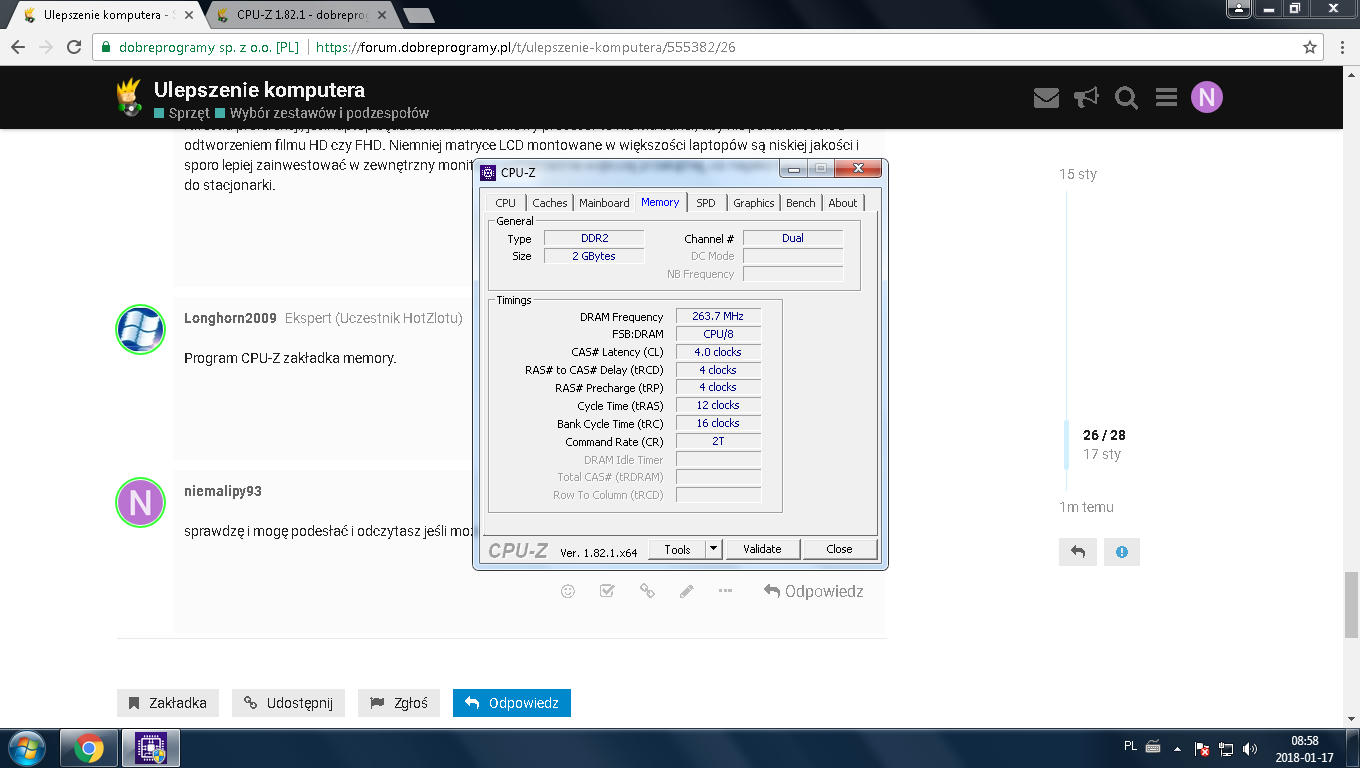
Task: Open Chrome three-dot menu
Action: pos(1342,47)
